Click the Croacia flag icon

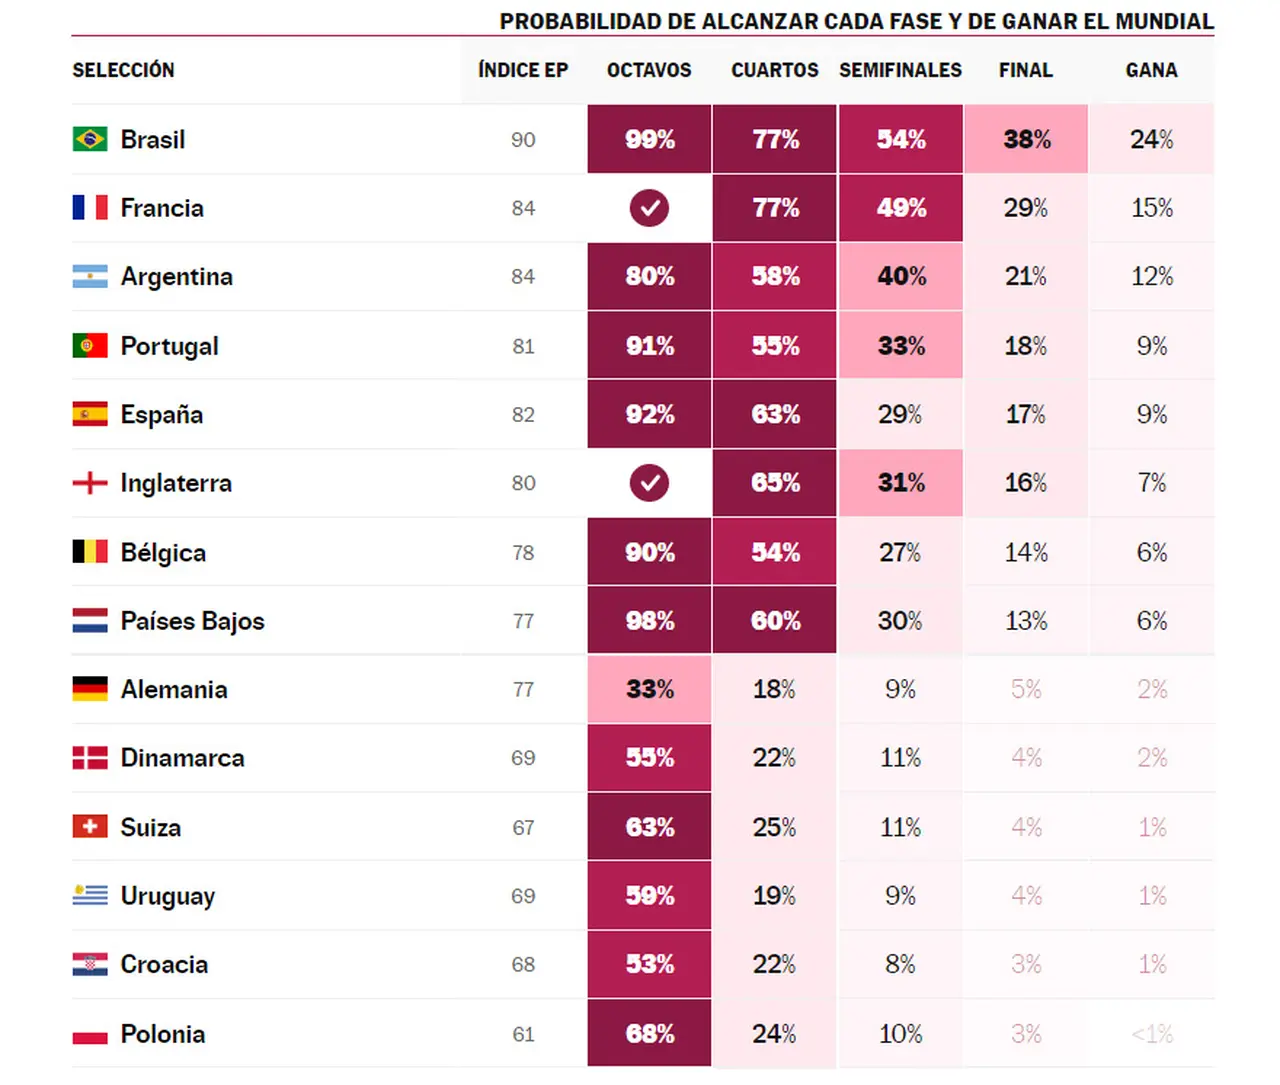[x=90, y=964]
